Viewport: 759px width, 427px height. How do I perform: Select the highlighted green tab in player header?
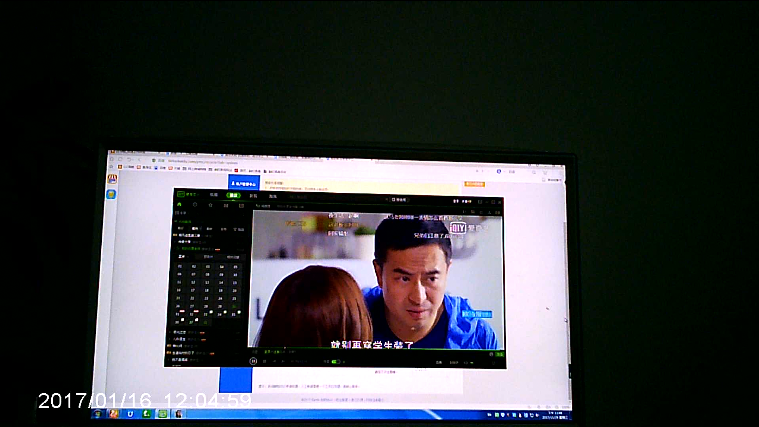tap(233, 196)
